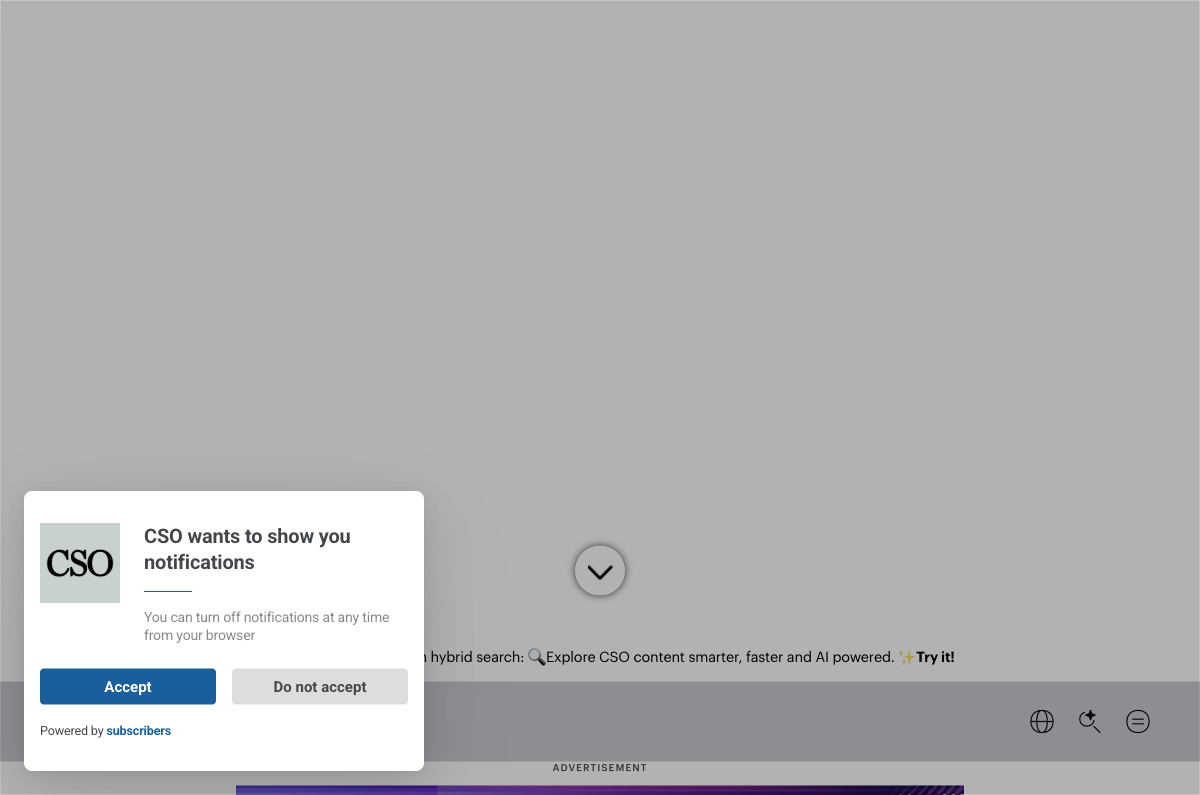The image size is (1200, 795).
Task: Open the subscribers link
Action: pyautogui.click(x=139, y=731)
